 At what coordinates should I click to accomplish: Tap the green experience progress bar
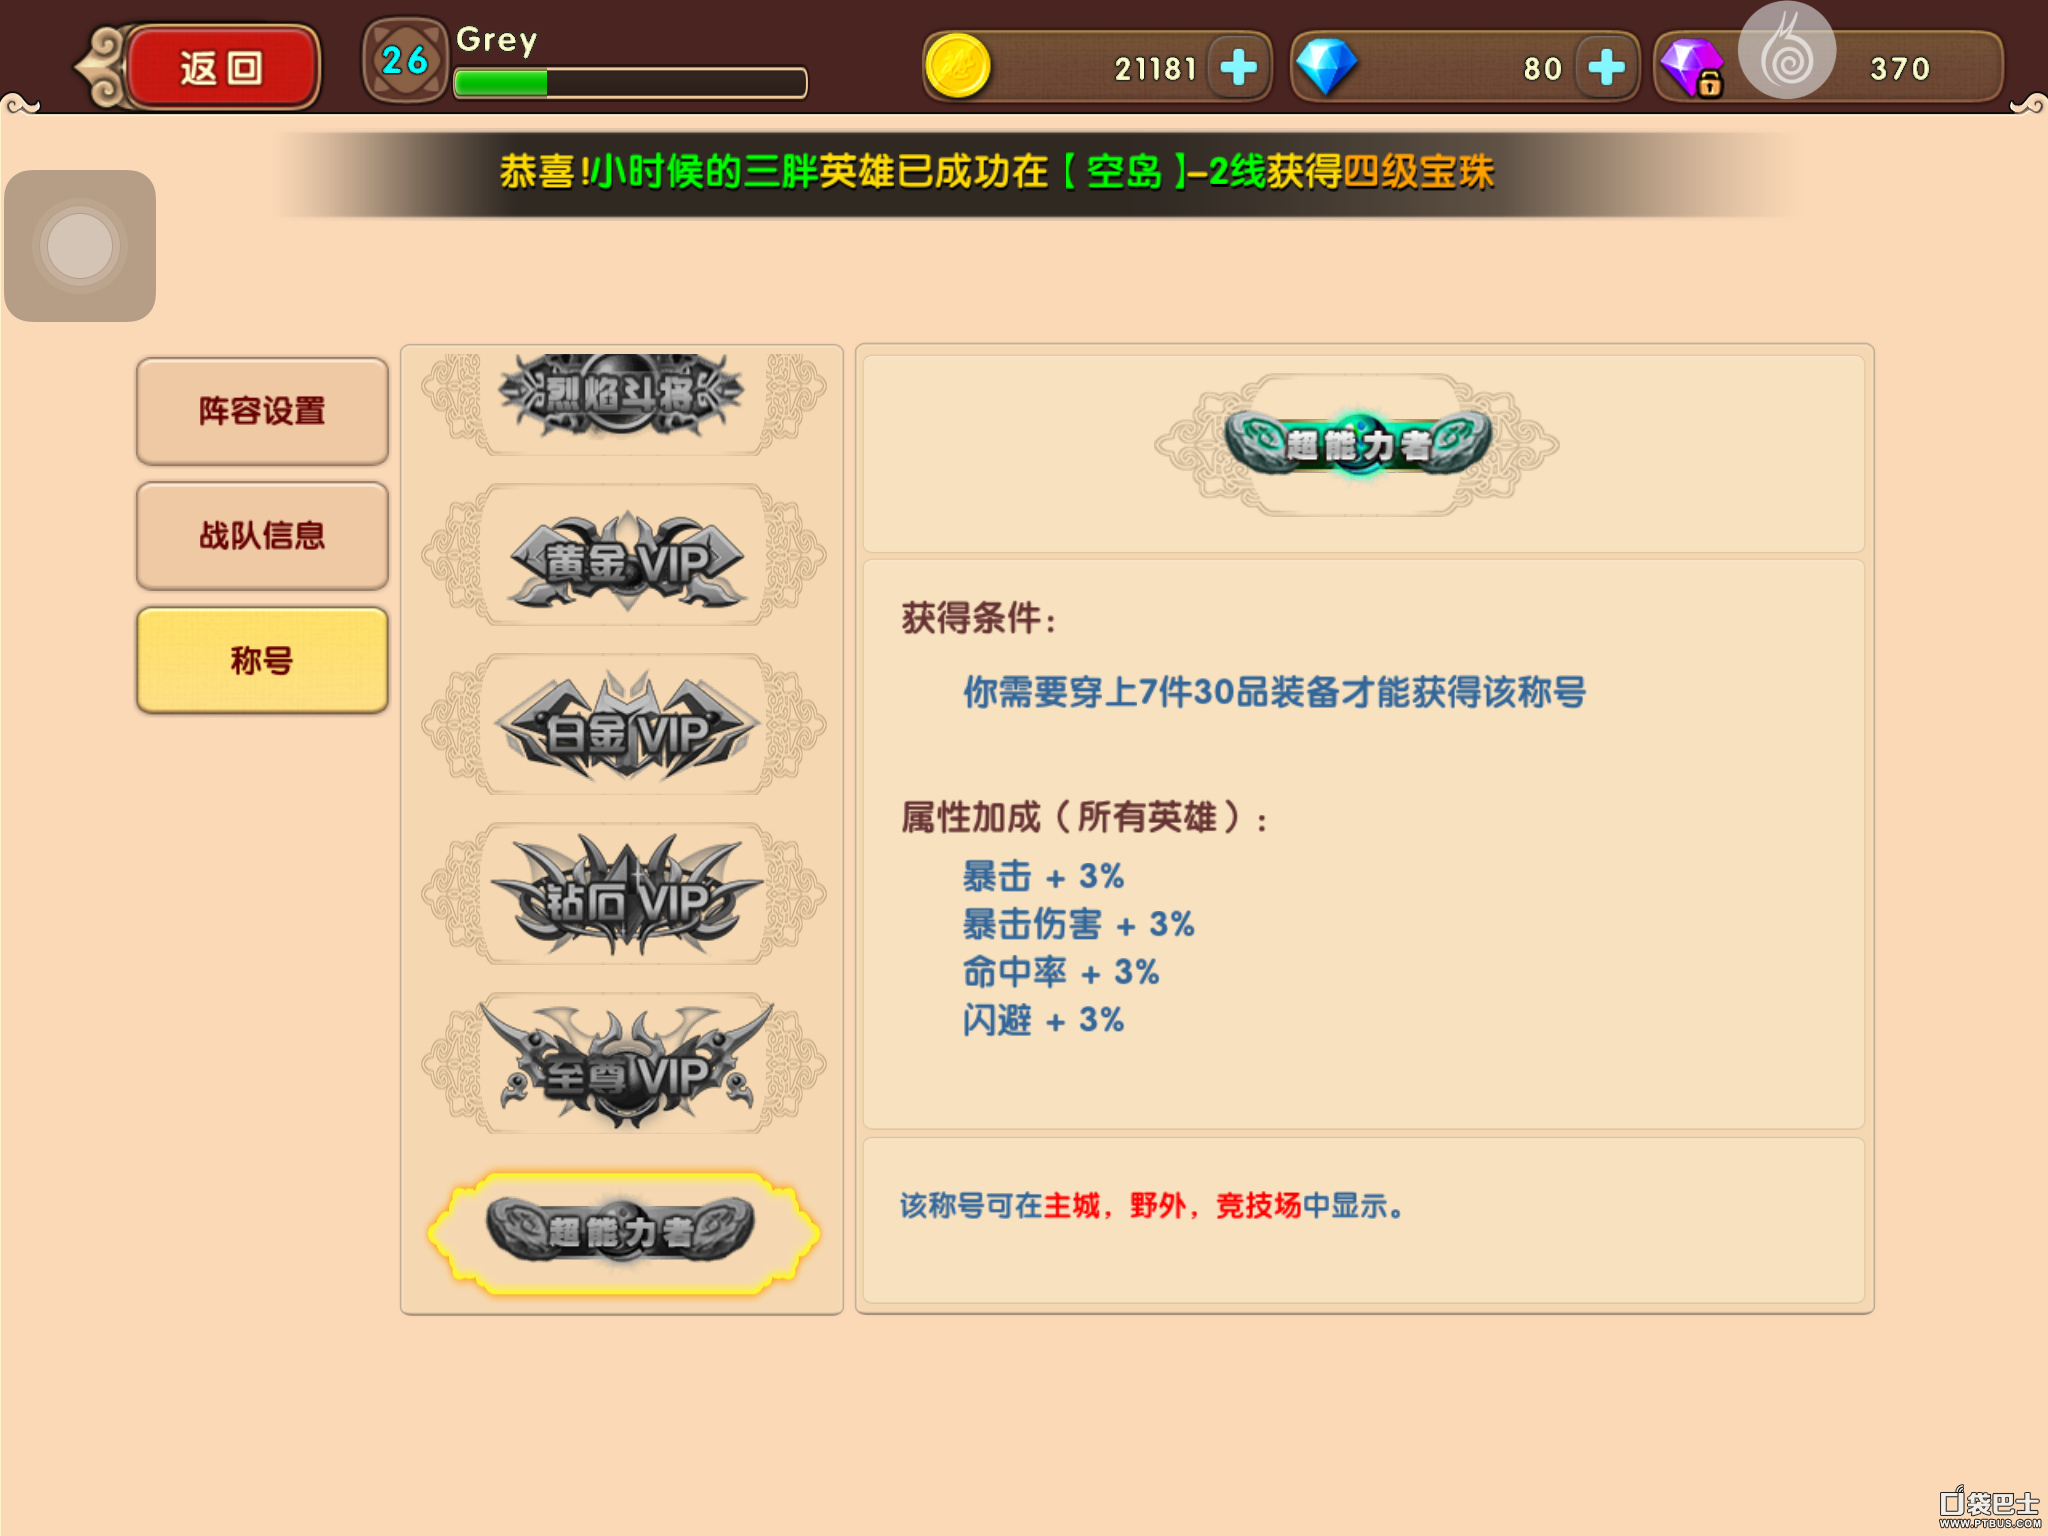[630, 83]
